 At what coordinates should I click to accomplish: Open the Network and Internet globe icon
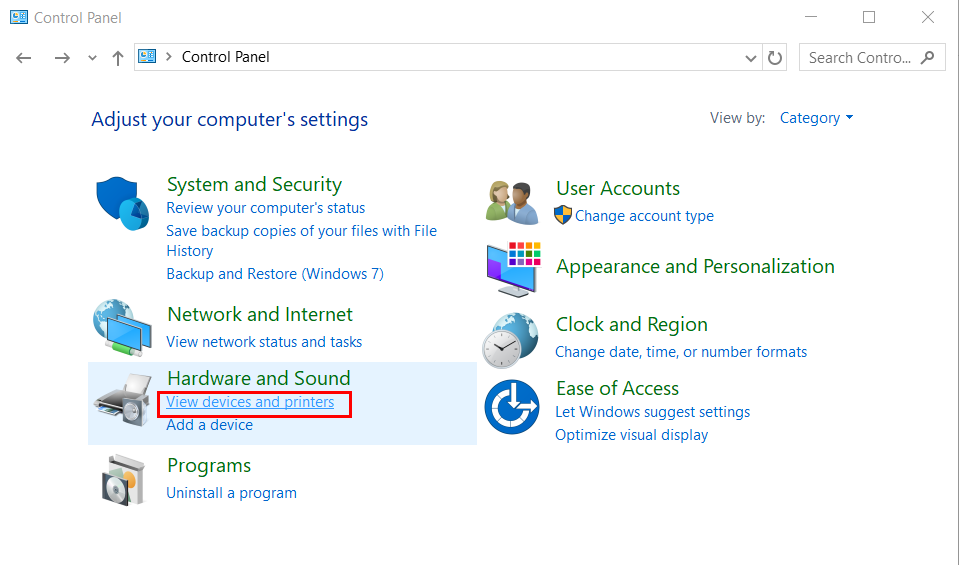[122, 328]
